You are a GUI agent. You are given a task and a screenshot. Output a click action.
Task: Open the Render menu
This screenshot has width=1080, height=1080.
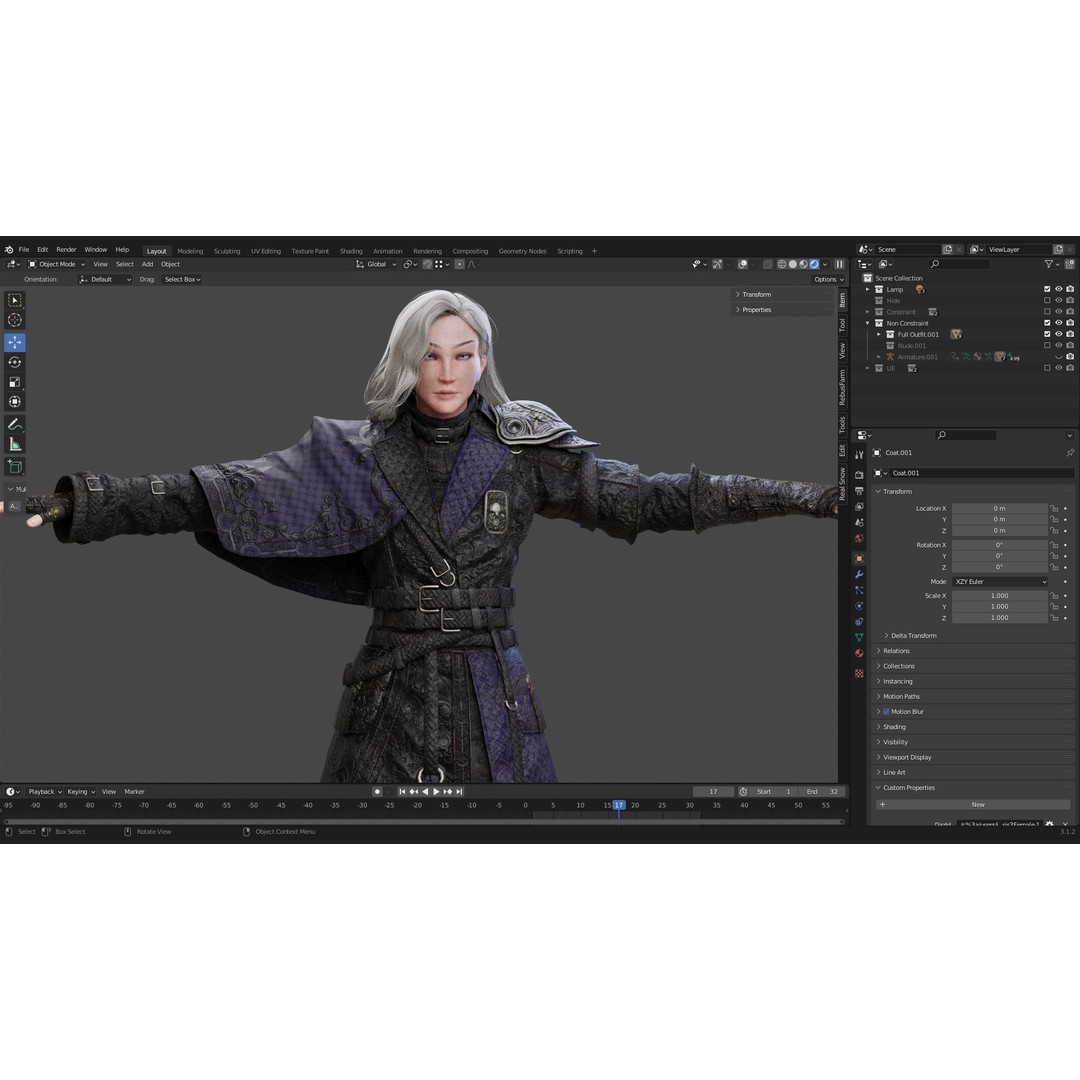click(x=66, y=250)
